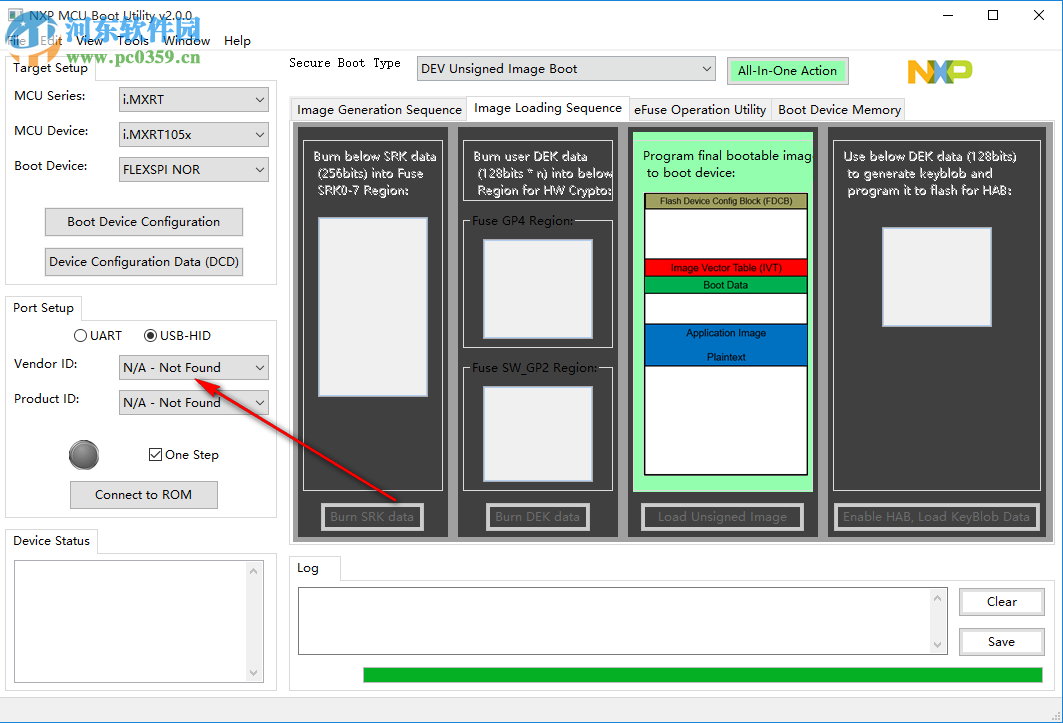The height and width of the screenshot is (723, 1063).
Task: Toggle the One Step checkbox
Action: pyautogui.click(x=153, y=454)
